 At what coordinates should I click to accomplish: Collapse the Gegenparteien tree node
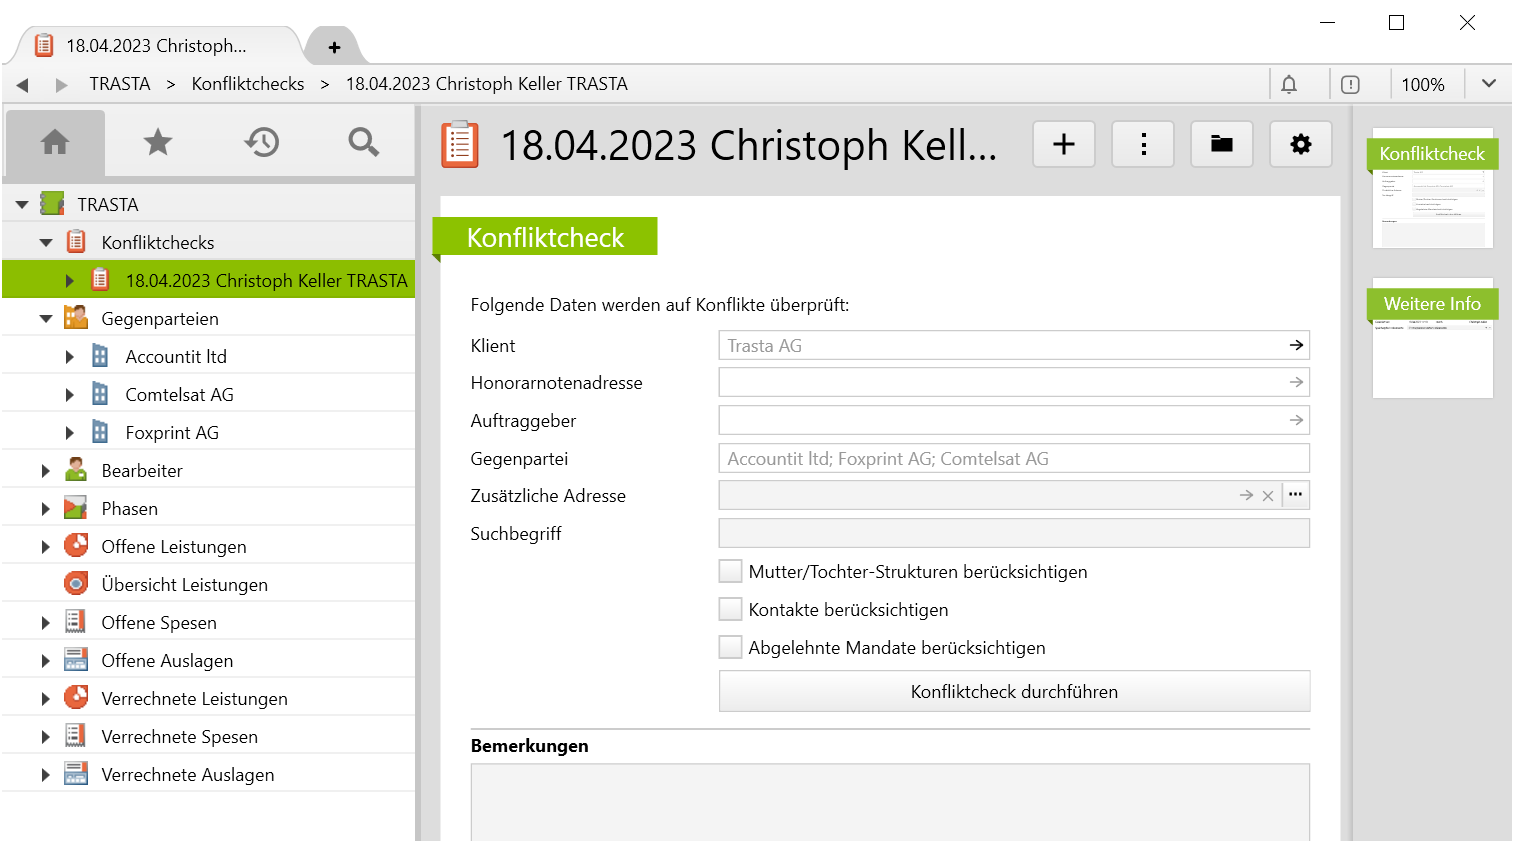[x=46, y=319]
